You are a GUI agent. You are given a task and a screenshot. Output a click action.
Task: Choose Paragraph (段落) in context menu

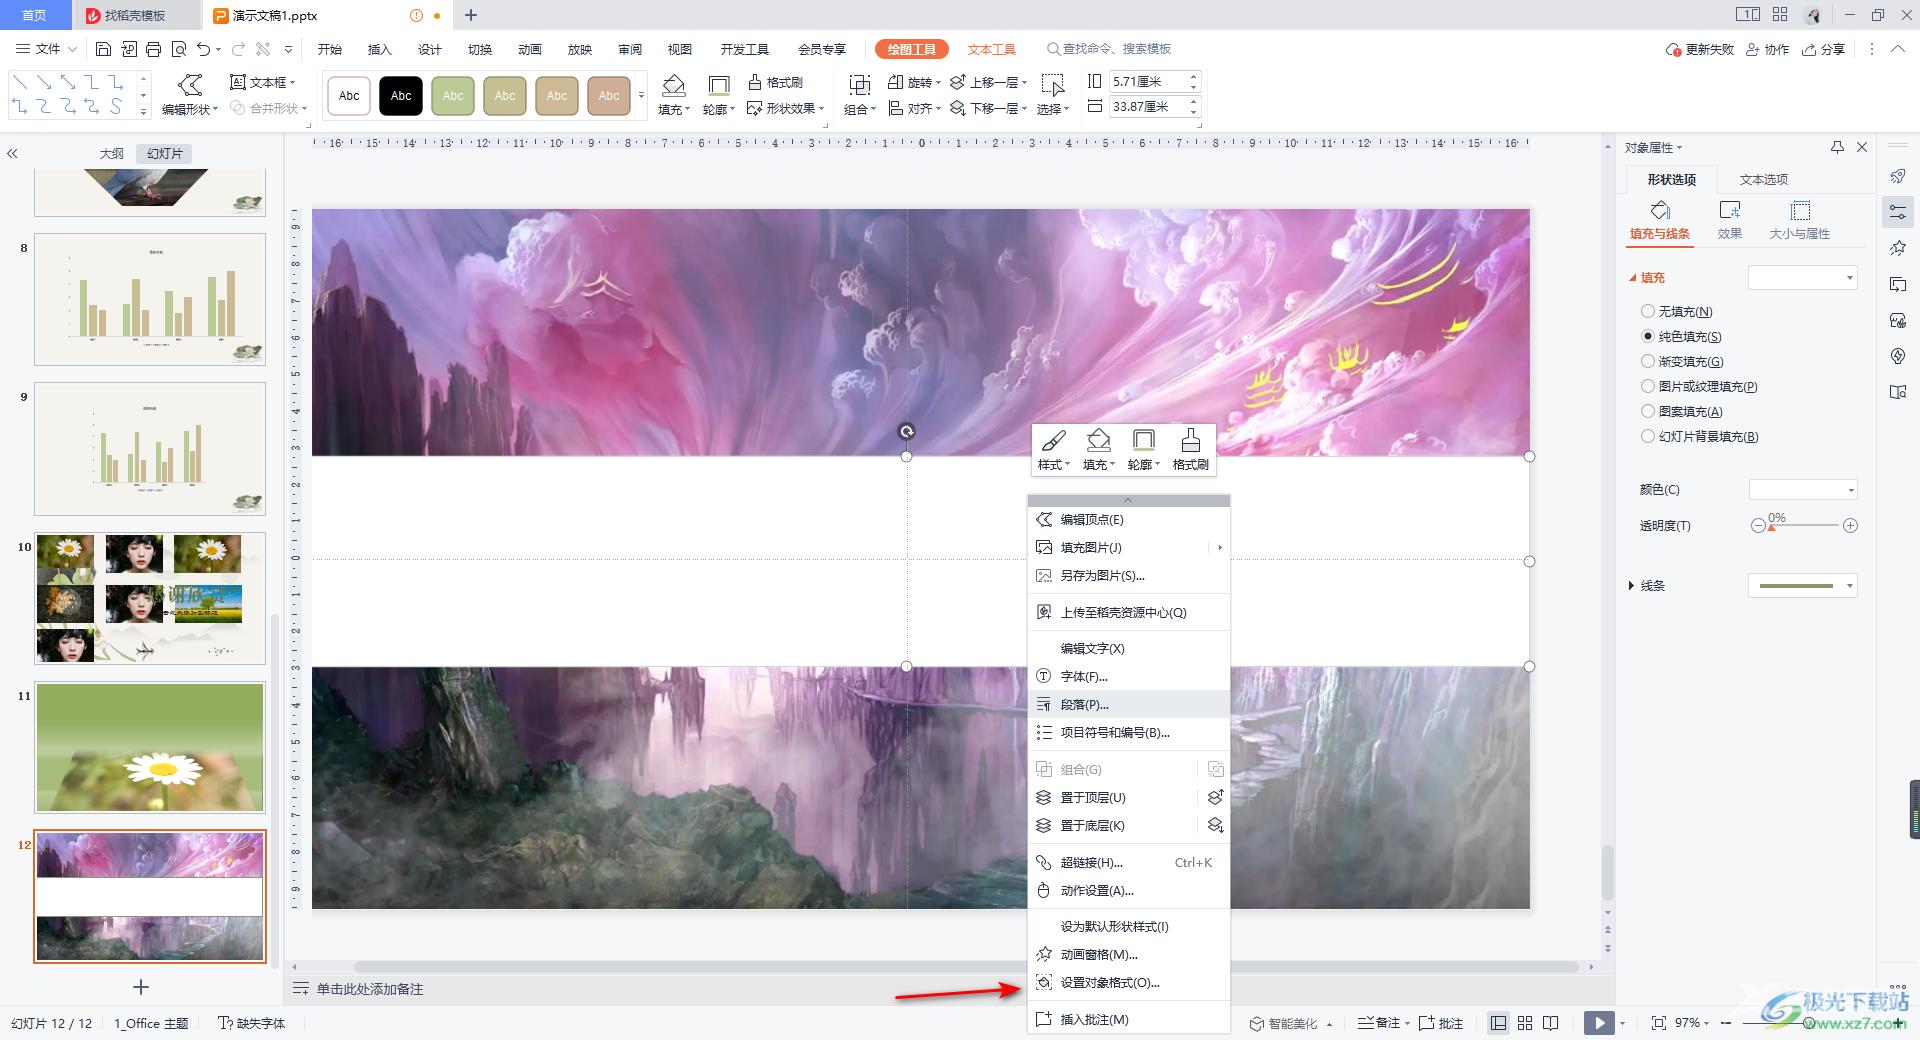point(1128,704)
